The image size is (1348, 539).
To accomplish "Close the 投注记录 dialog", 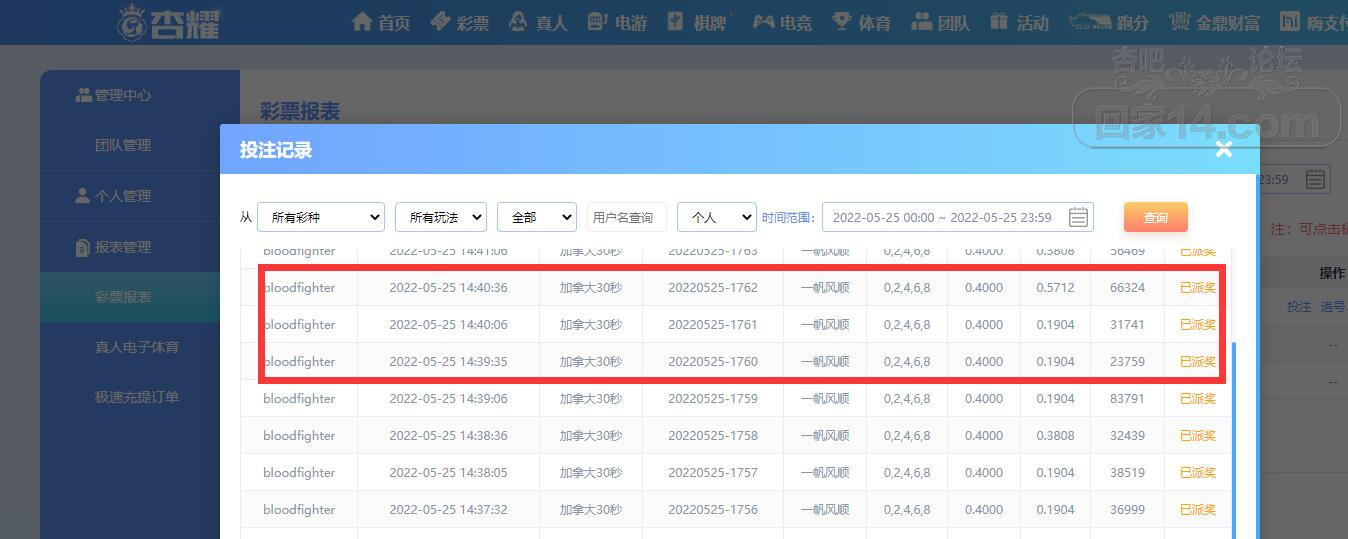I will (1223, 150).
